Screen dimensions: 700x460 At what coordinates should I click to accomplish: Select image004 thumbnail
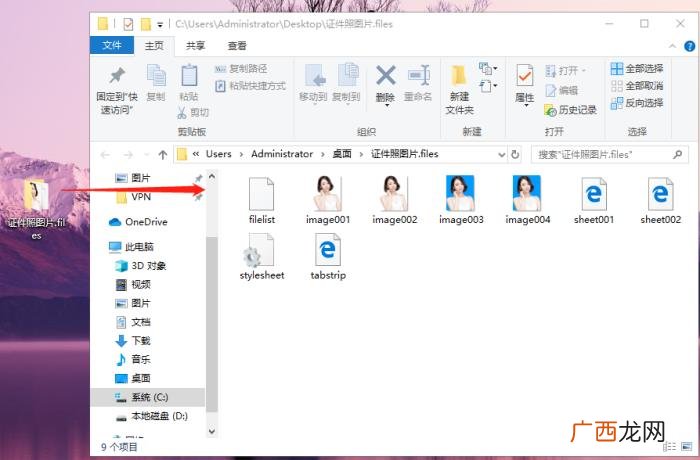click(528, 201)
